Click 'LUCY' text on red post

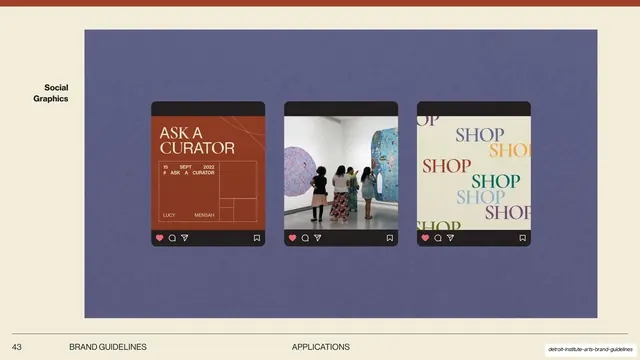pyautogui.click(x=169, y=215)
